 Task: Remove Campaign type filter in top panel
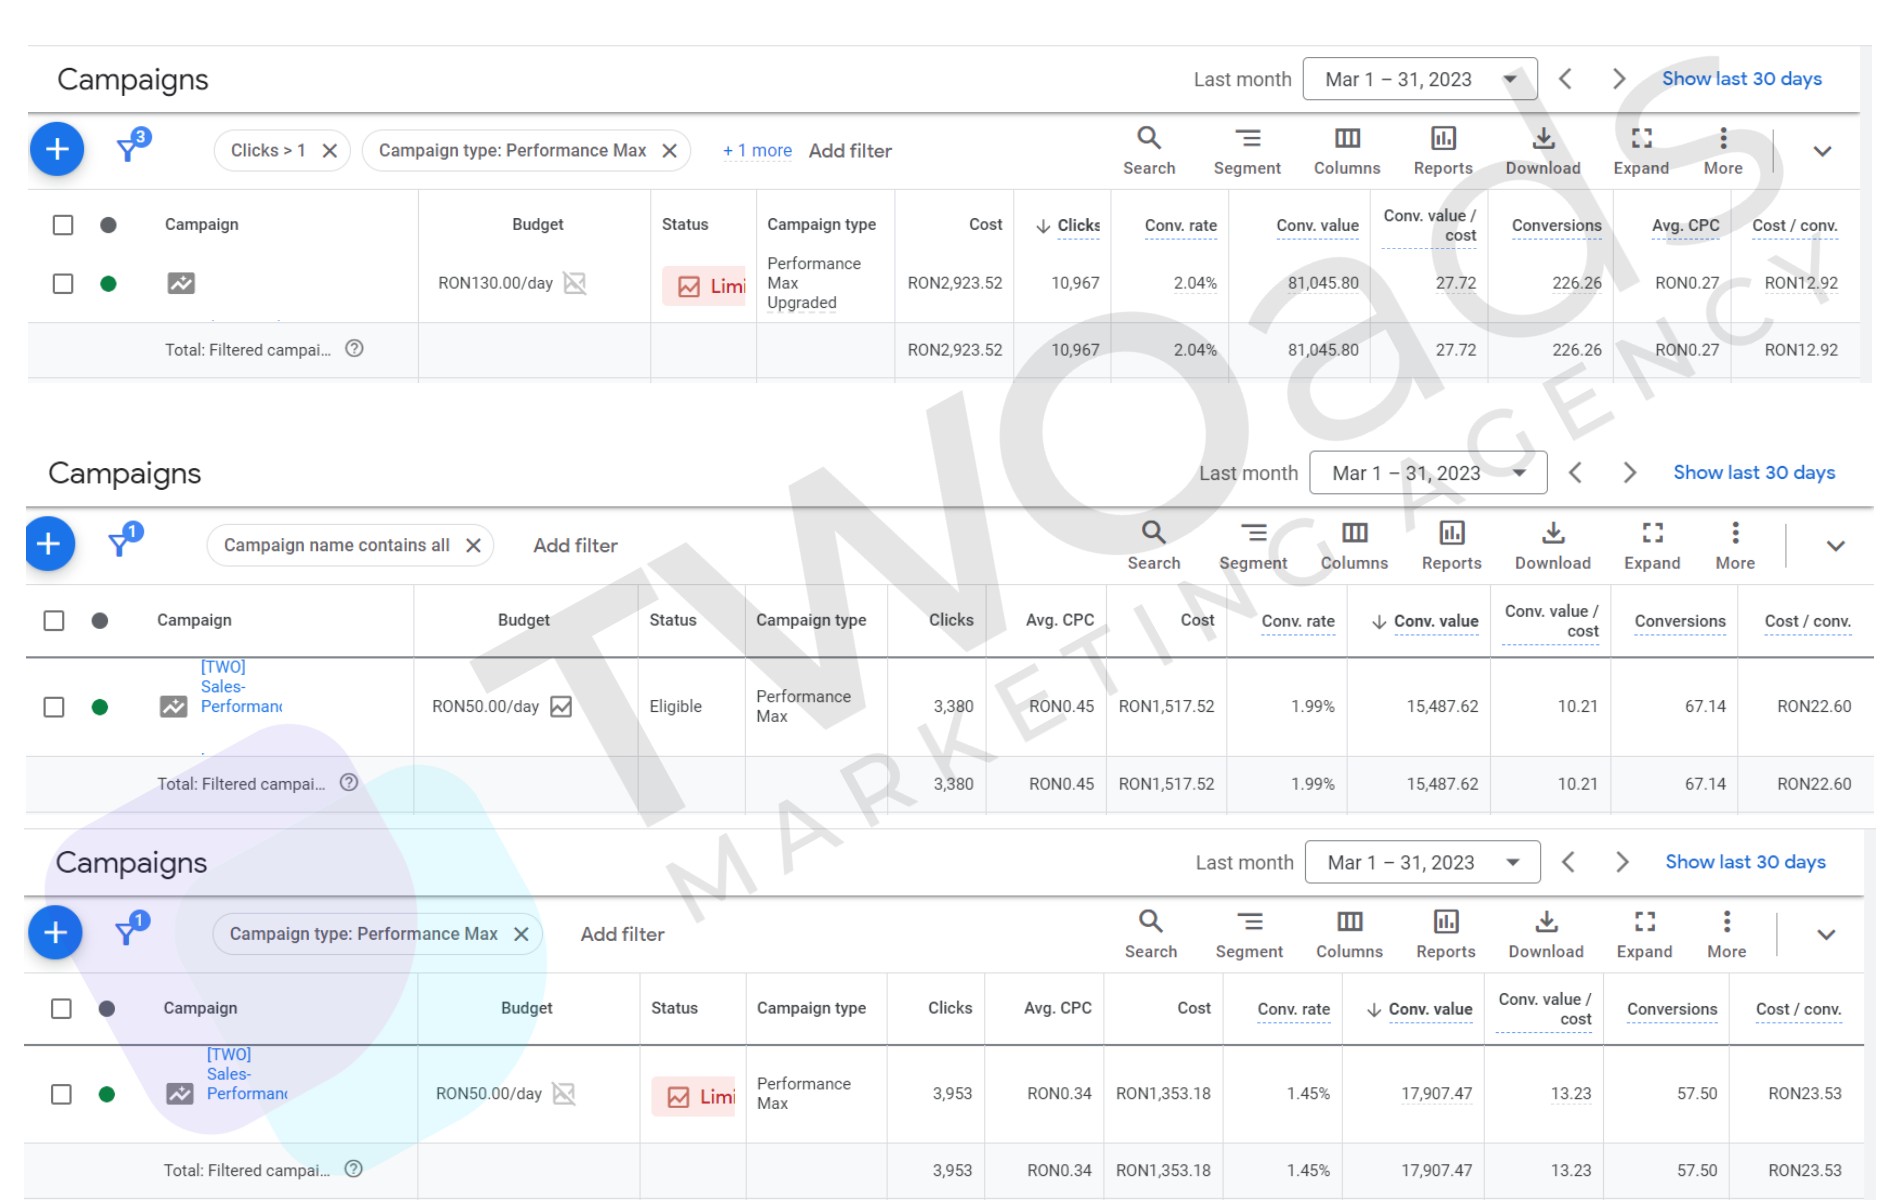670,151
